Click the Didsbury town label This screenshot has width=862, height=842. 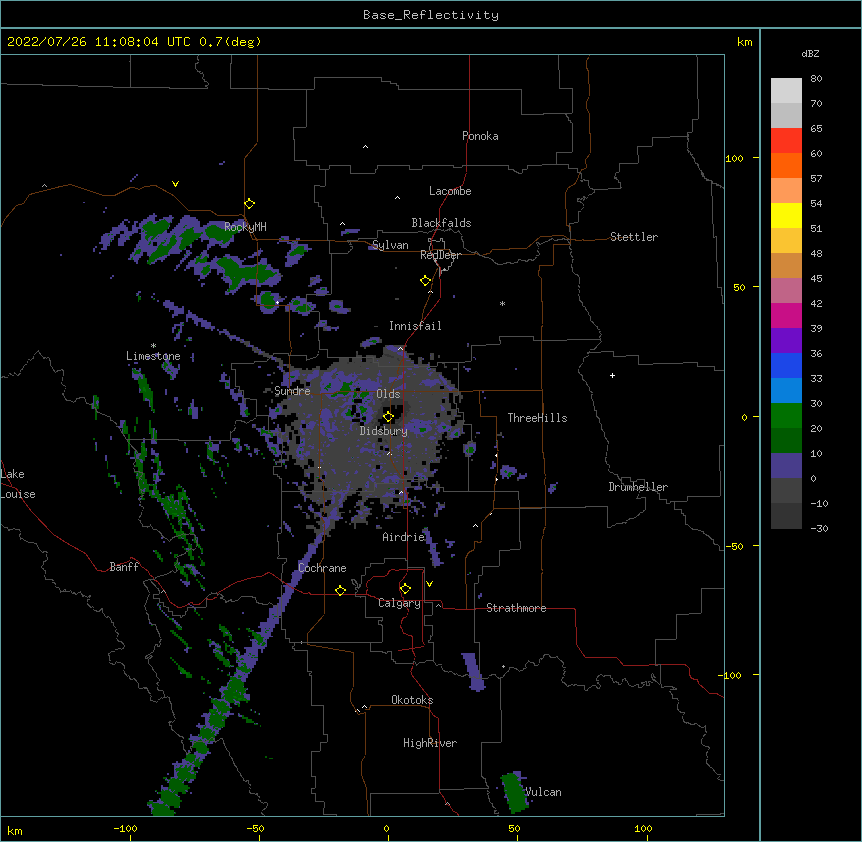[x=384, y=431]
